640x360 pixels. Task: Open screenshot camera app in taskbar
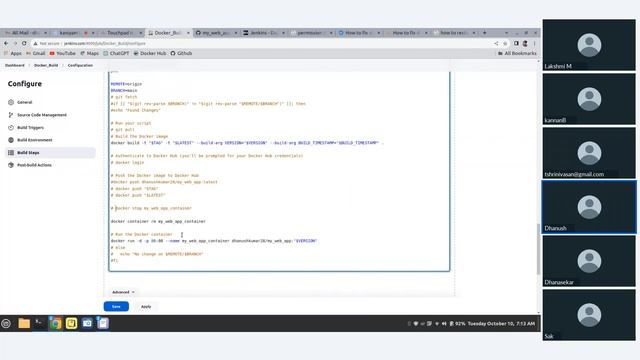click(87, 324)
